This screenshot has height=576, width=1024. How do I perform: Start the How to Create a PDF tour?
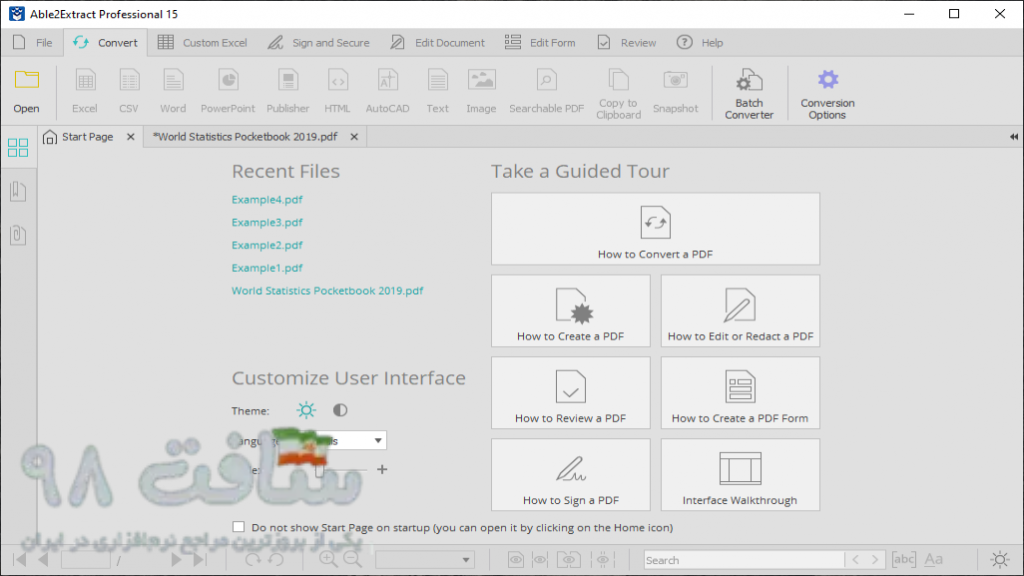(x=571, y=311)
